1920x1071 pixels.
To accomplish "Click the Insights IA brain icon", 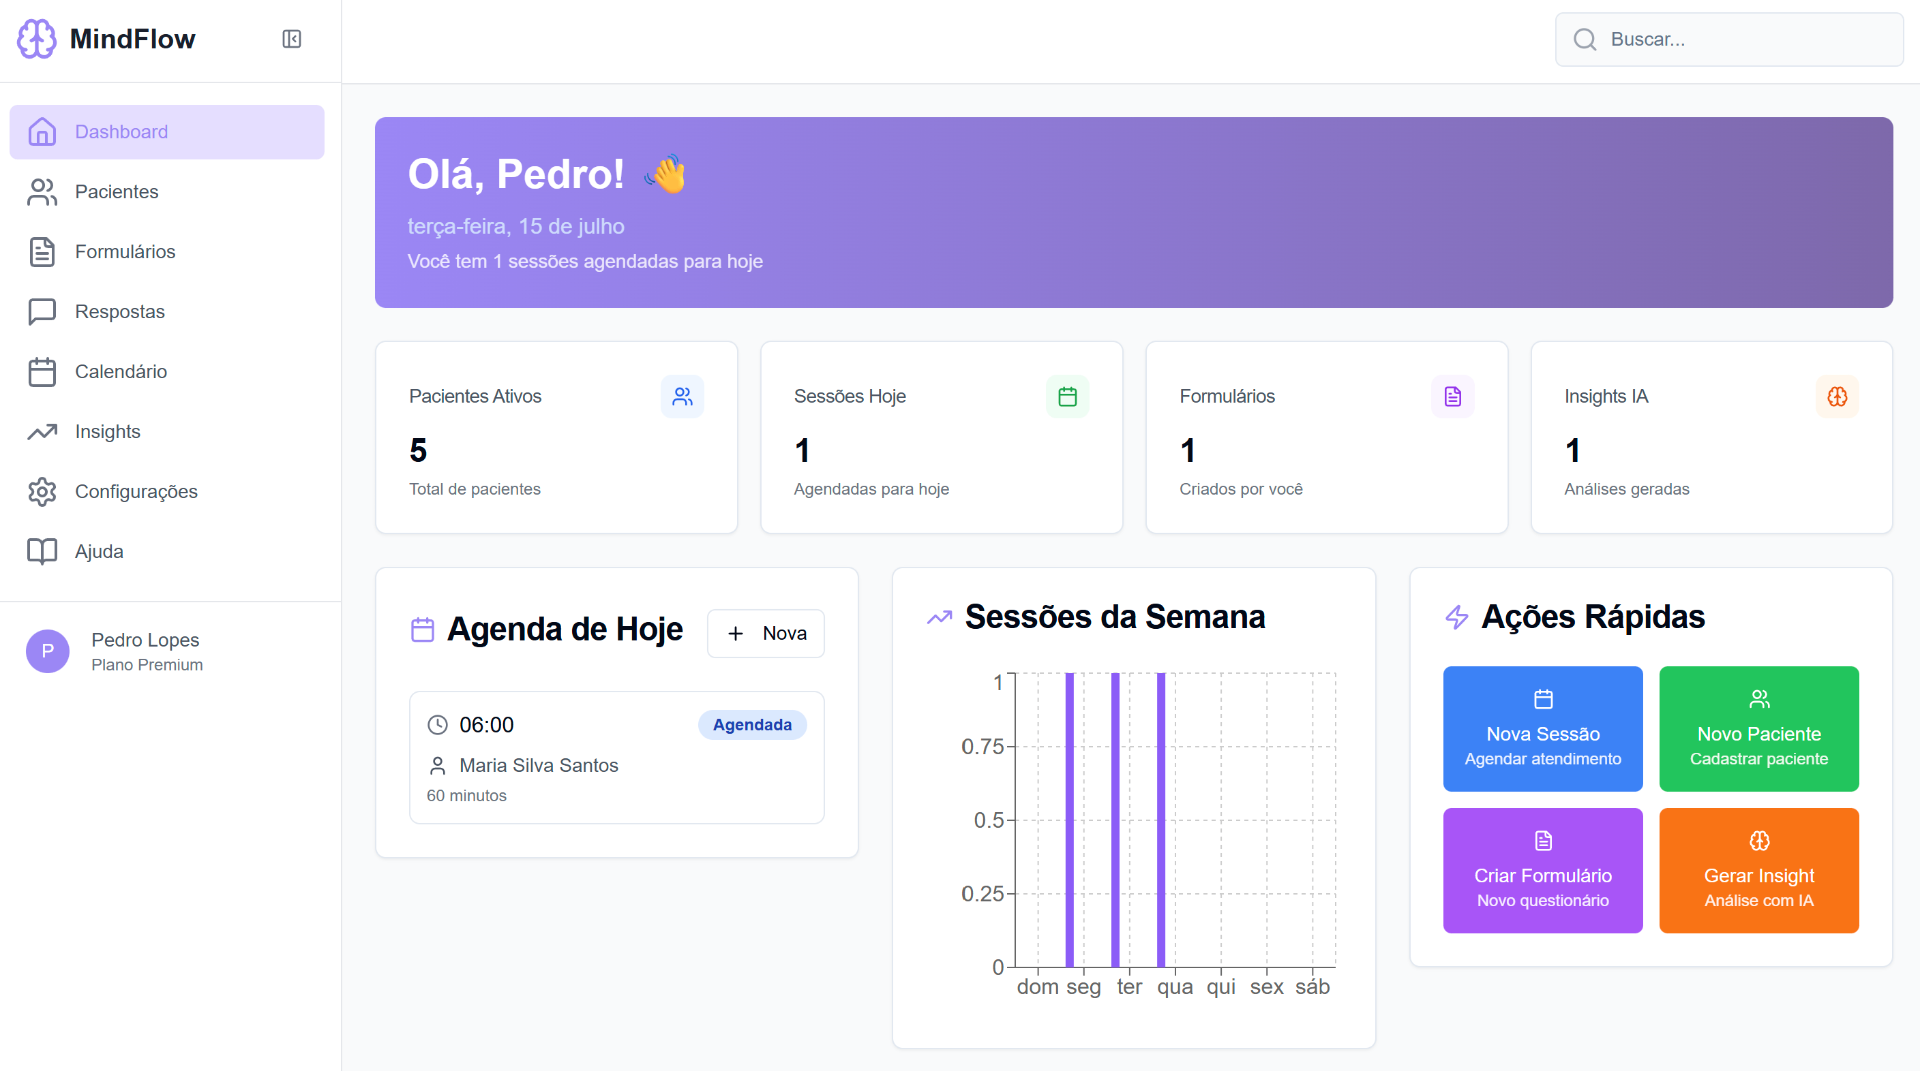I will point(1838,397).
